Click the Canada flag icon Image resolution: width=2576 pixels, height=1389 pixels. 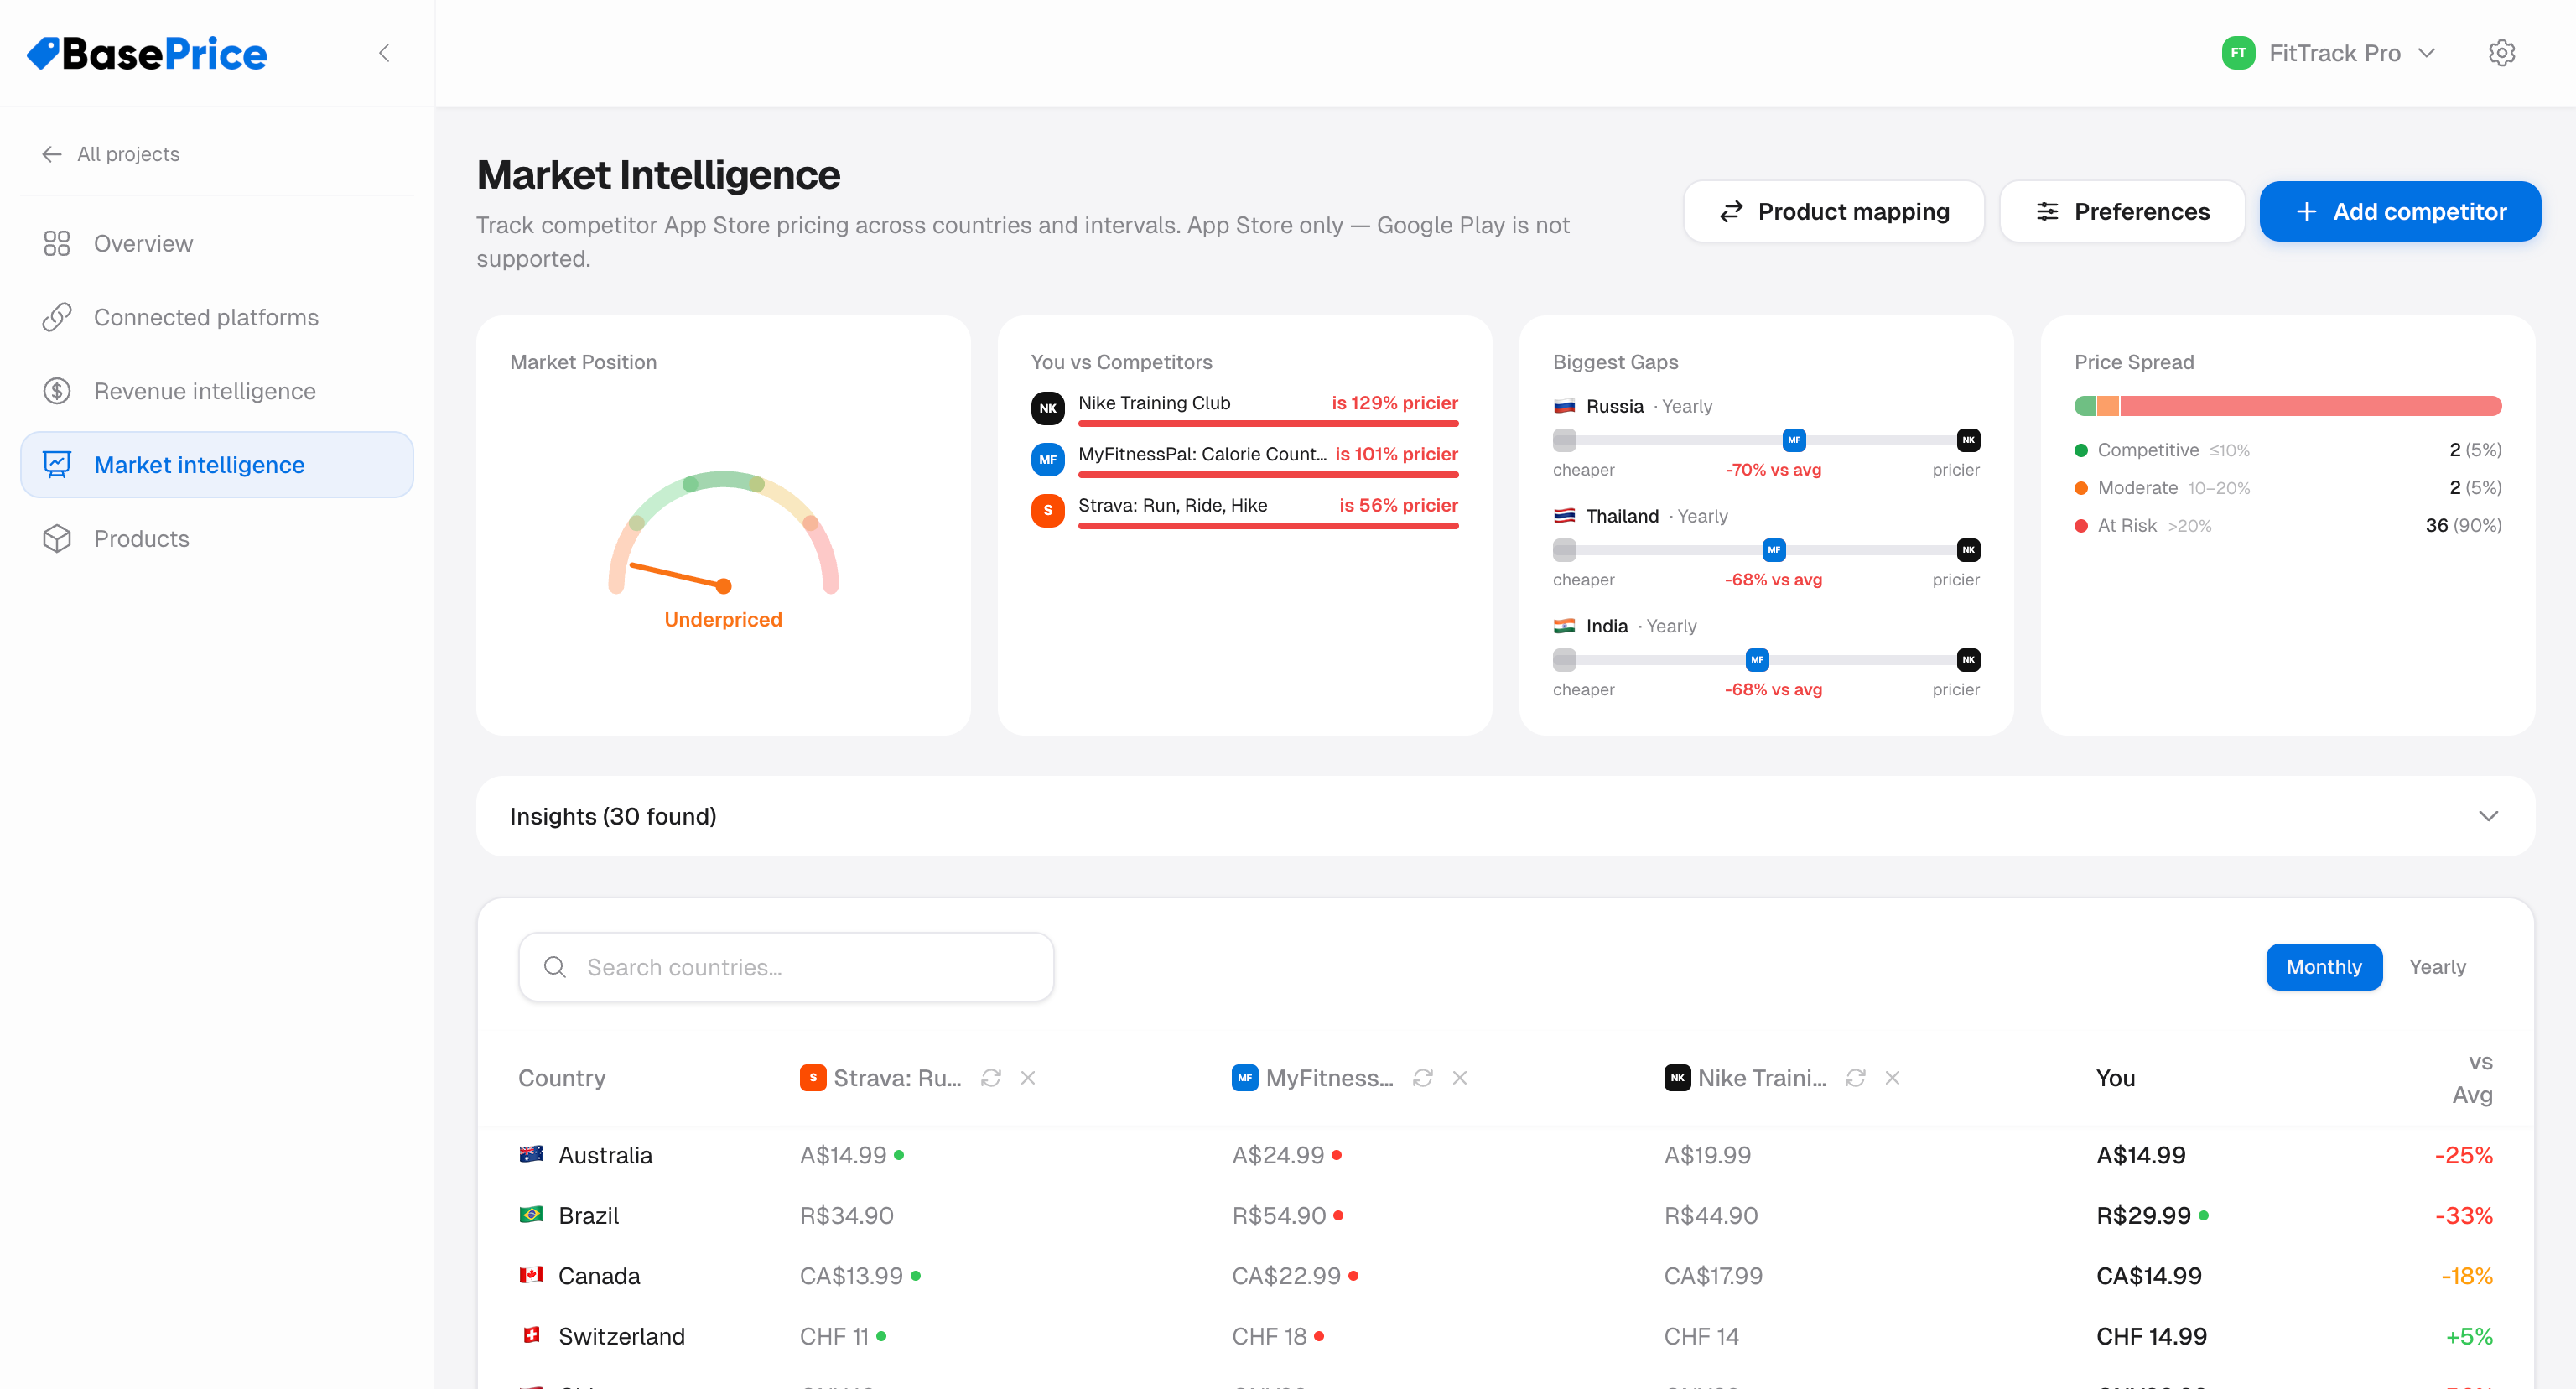531,1275
